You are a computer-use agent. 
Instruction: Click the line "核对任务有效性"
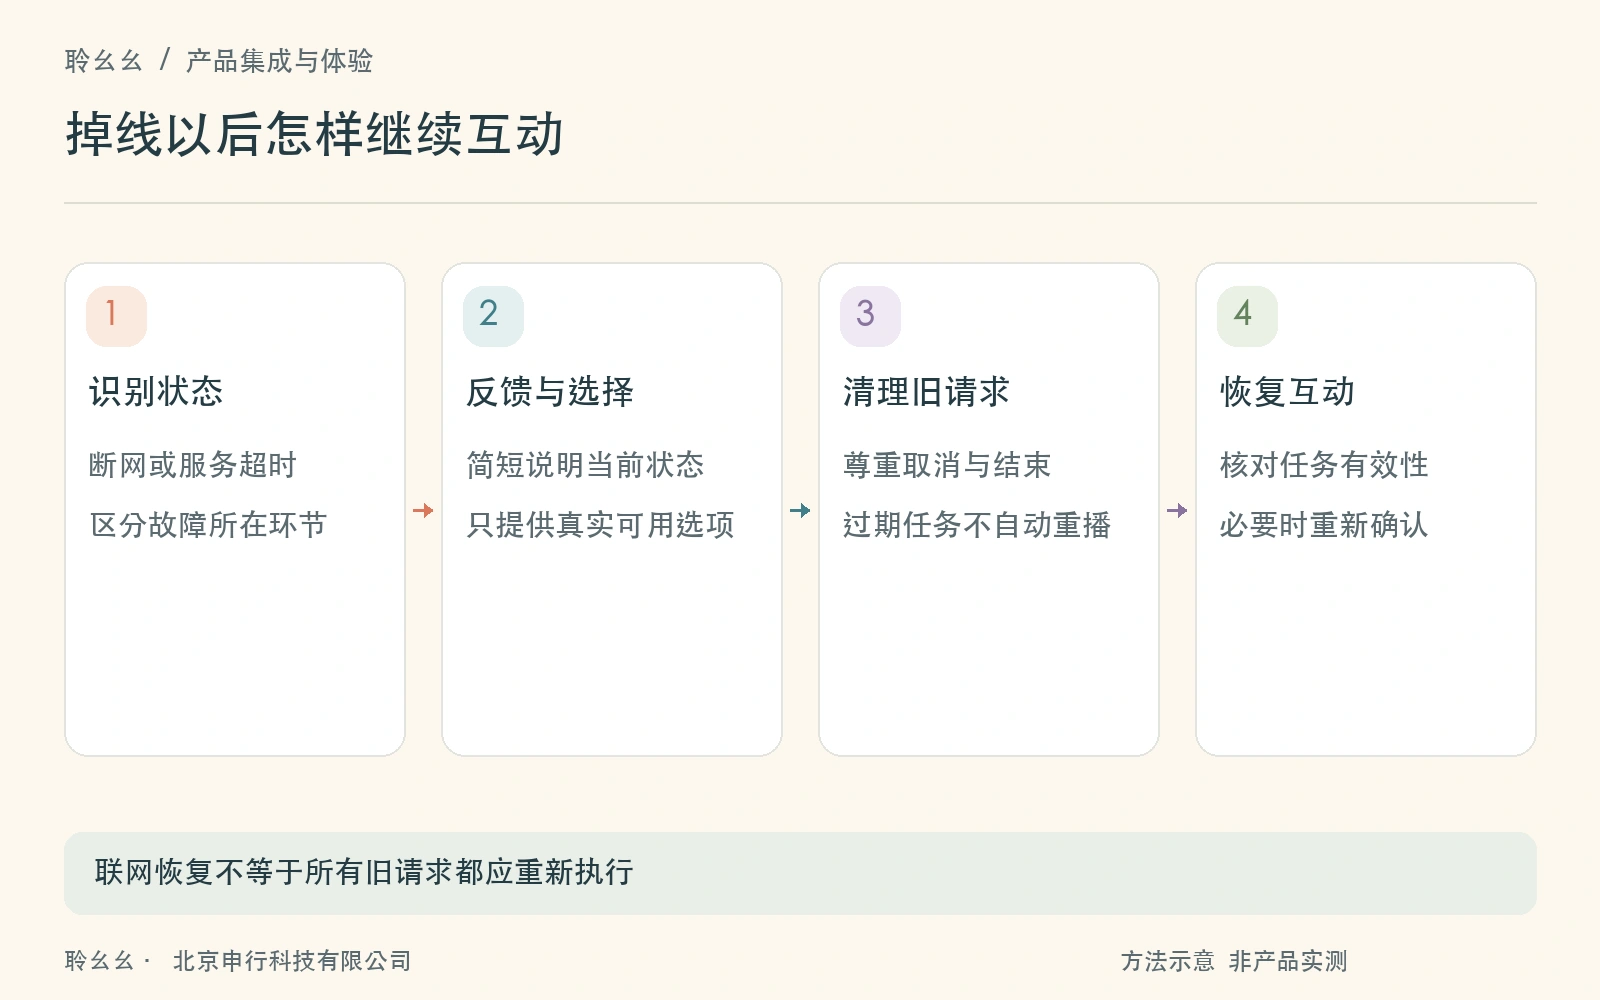pos(1324,465)
